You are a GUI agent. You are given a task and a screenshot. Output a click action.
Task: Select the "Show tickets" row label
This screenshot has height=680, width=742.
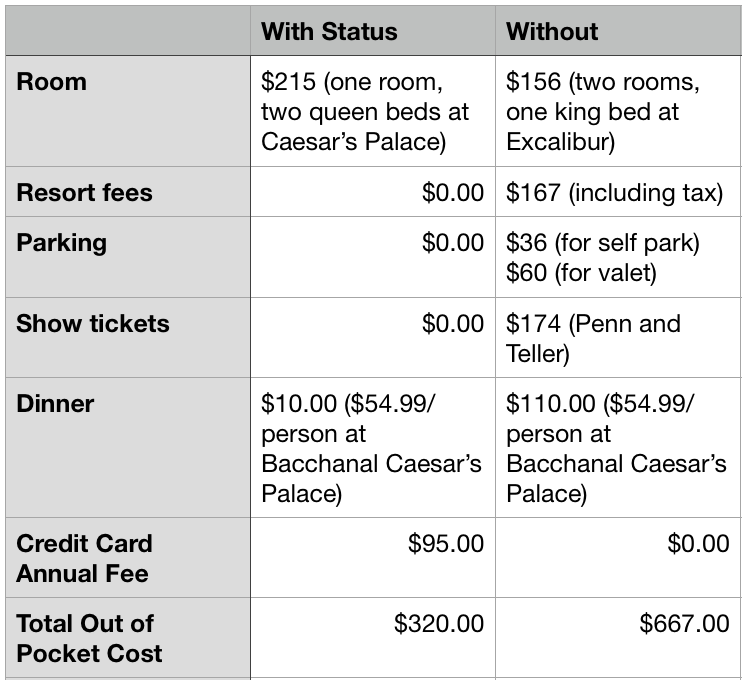[x=93, y=324]
